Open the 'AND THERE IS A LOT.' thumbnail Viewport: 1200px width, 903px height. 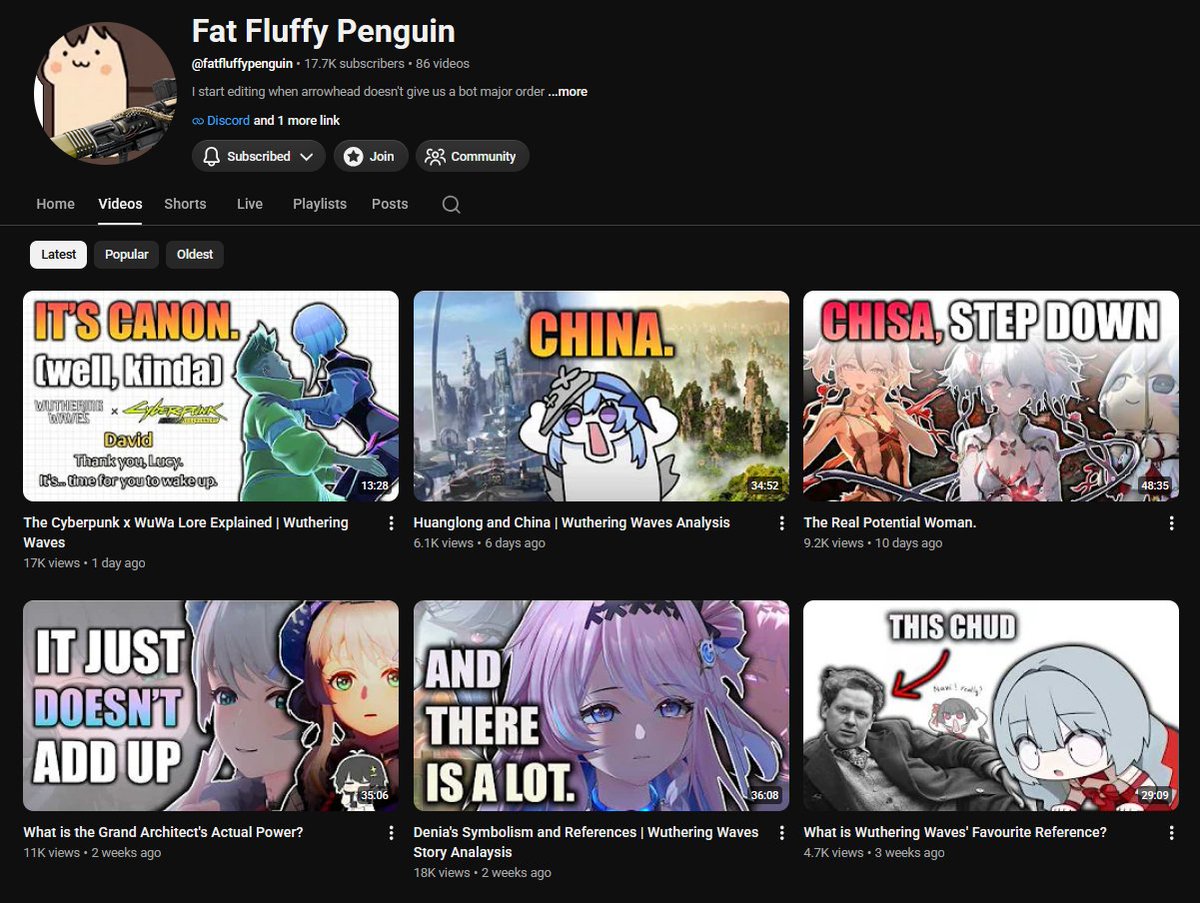click(601, 706)
